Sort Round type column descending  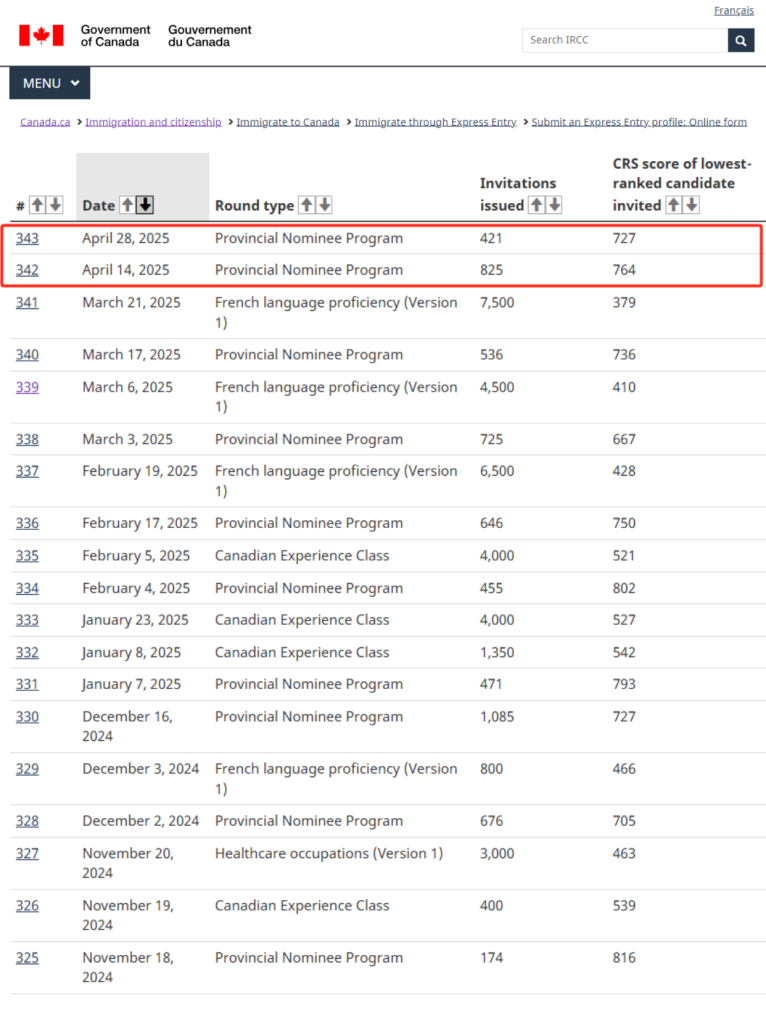tap(324, 205)
